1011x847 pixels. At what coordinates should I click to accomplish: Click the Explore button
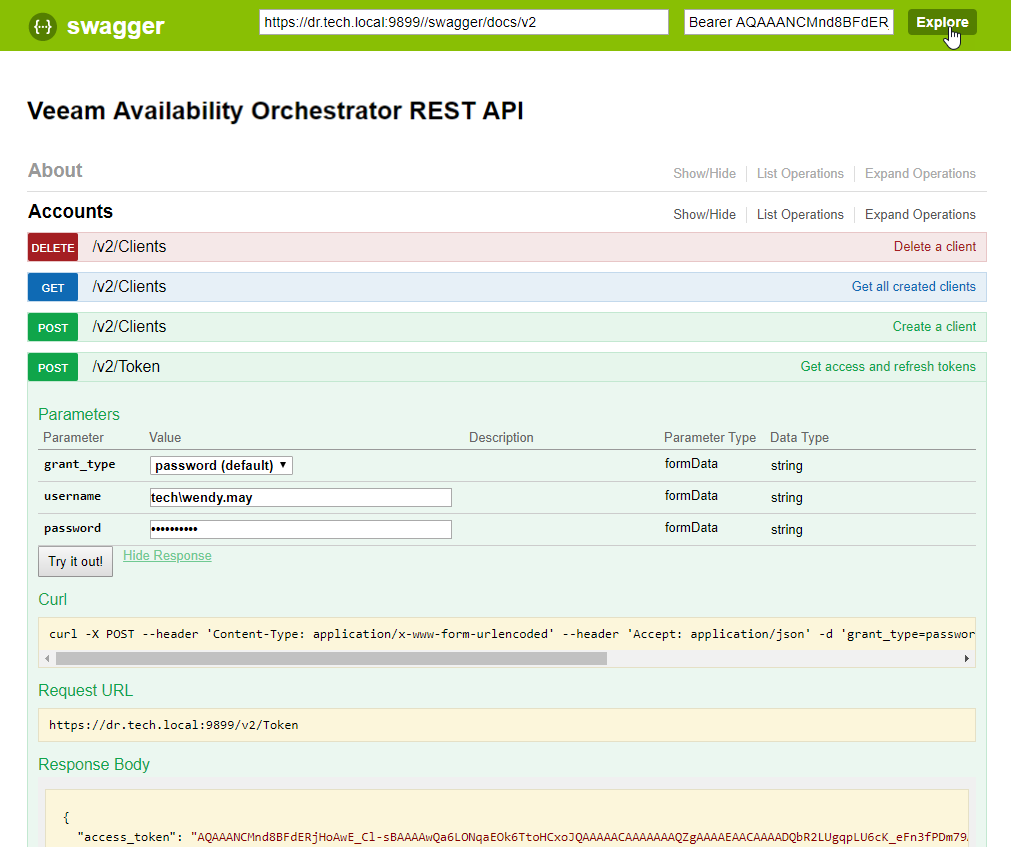coord(942,22)
